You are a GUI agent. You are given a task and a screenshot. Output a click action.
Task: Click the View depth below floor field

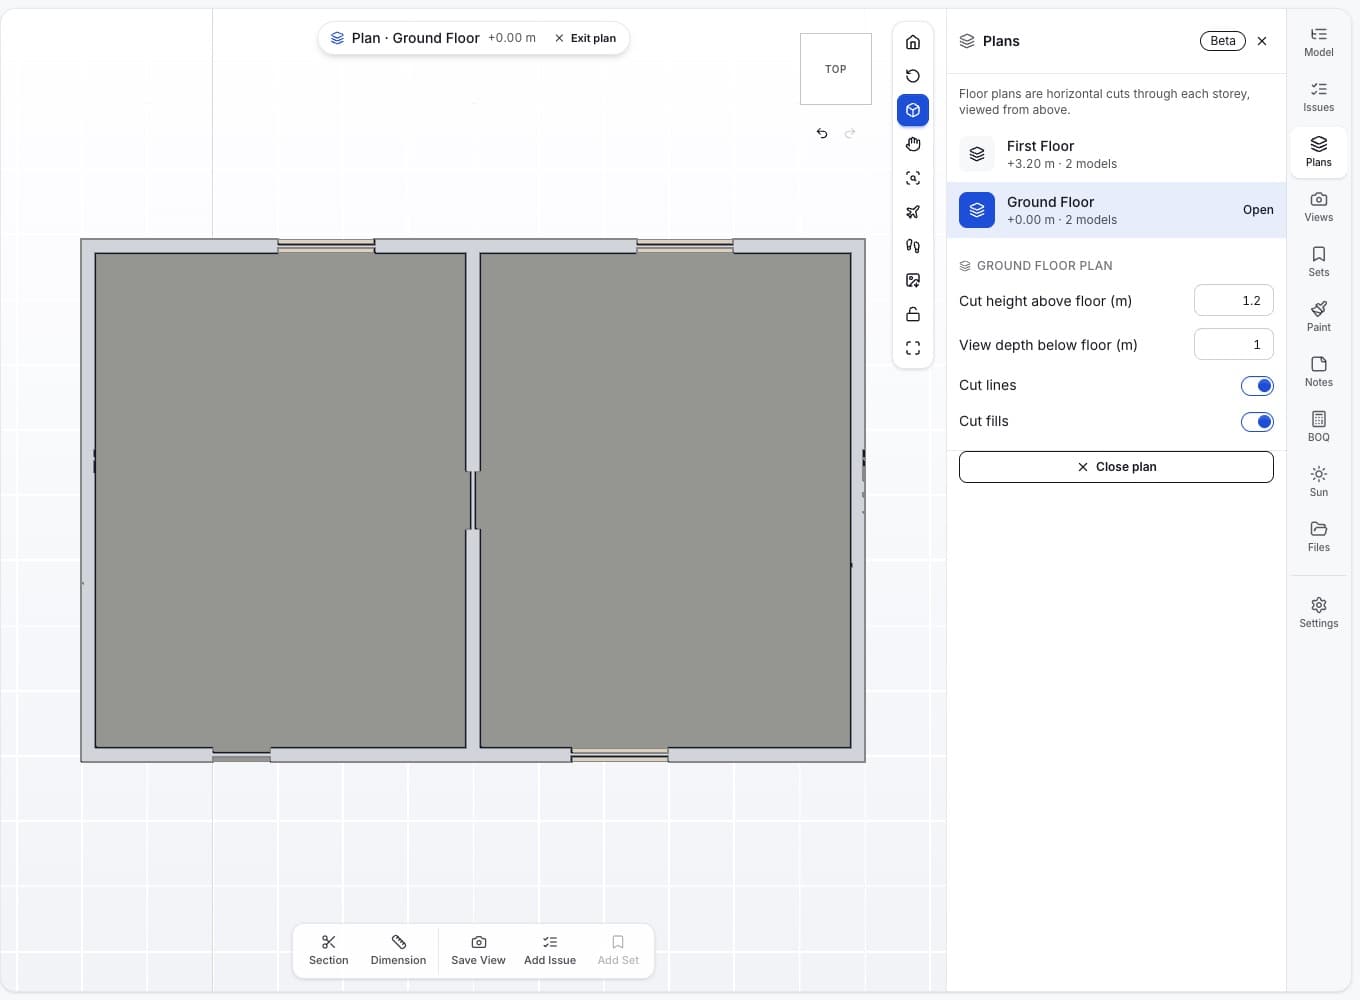pos(1233,345)
